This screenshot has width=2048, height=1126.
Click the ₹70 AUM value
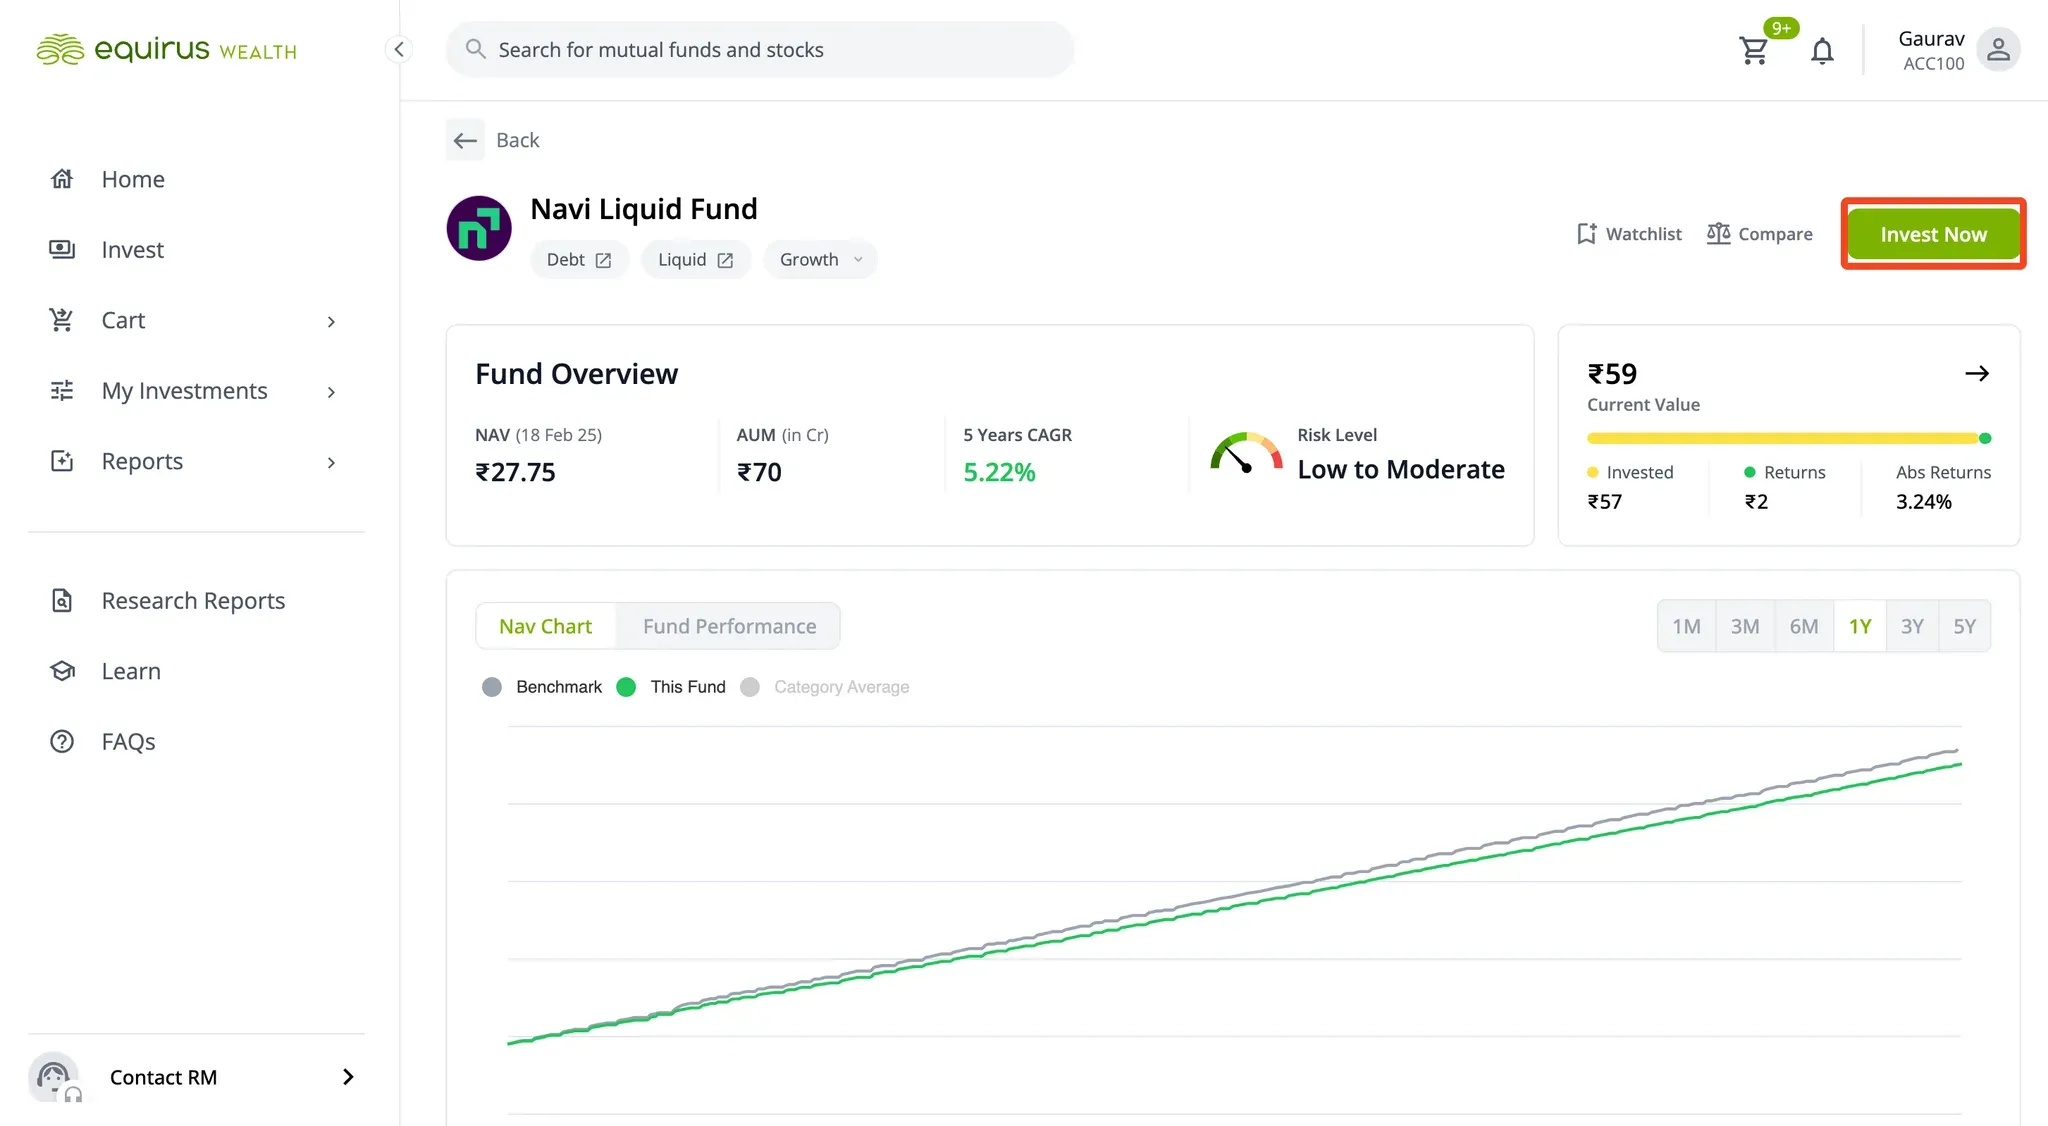click(759, 472)
